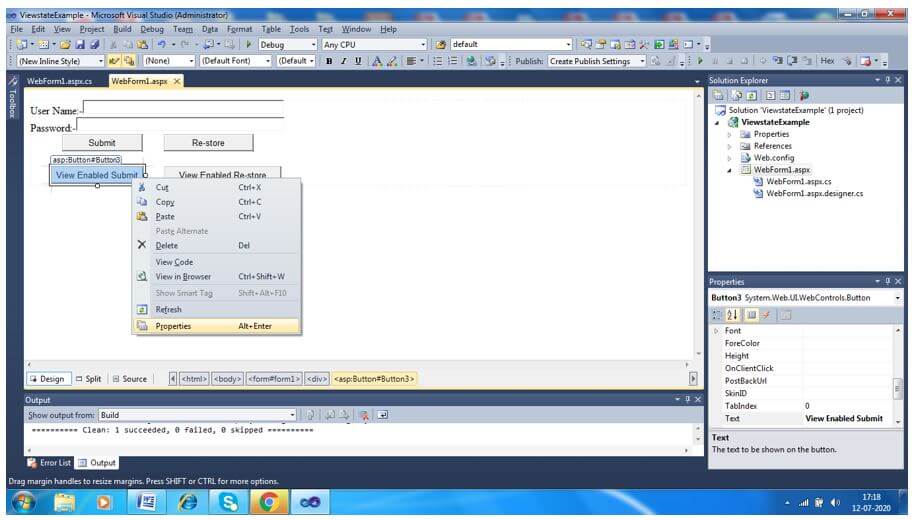
Task: Click the Save toolbar icon
Action: 80,44
